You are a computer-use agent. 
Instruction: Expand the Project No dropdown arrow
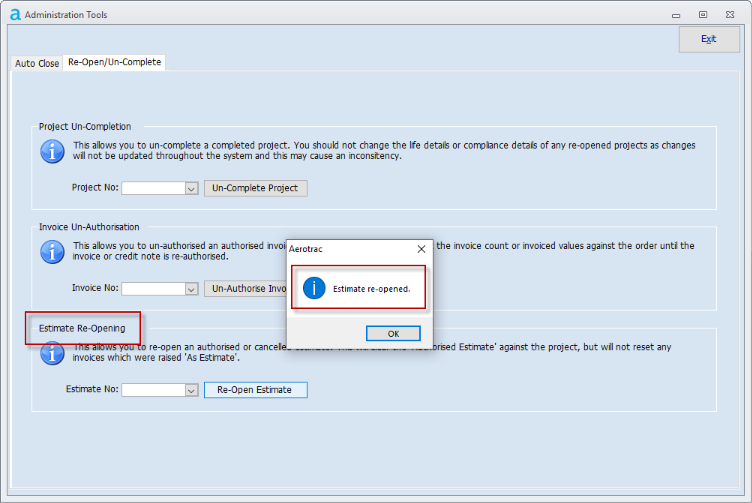click(190, 188)
